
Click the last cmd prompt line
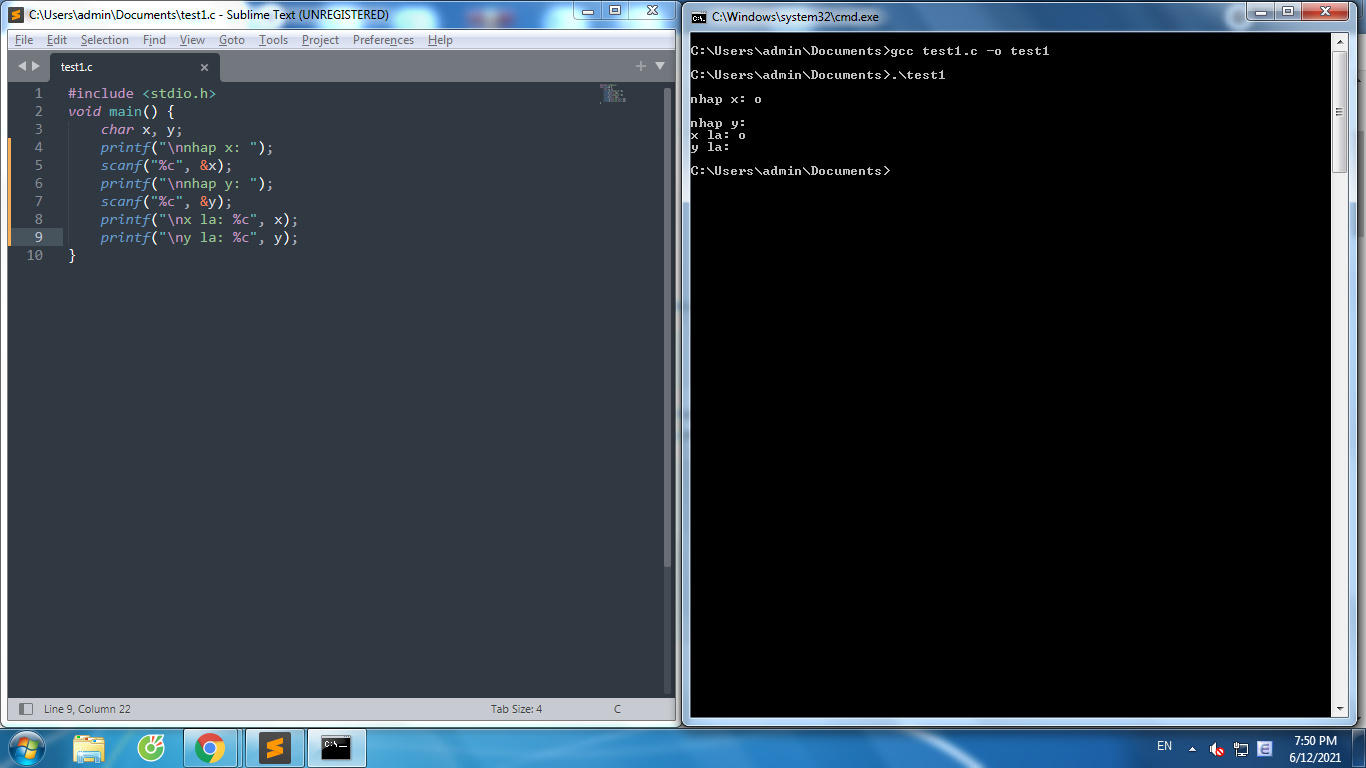click(790, 171)
